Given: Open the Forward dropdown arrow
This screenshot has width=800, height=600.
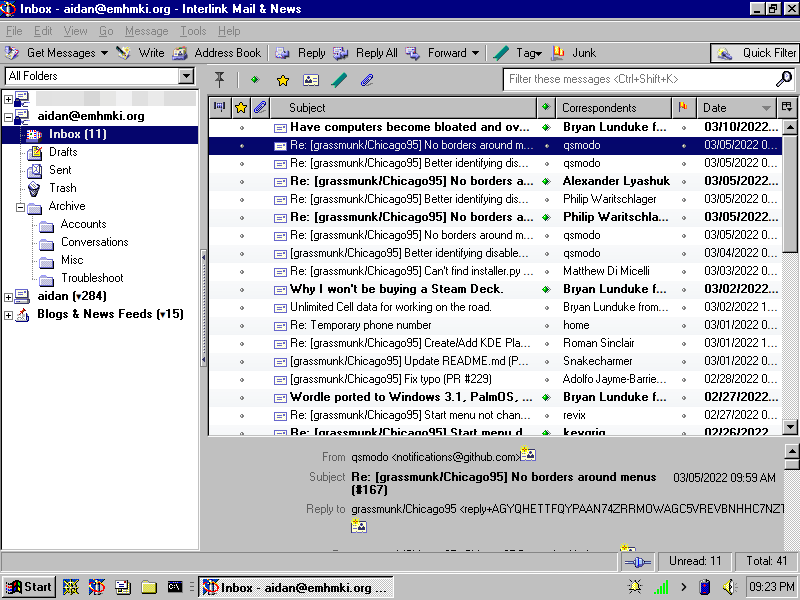Looking at the screenshot, I should click(475, 53).
